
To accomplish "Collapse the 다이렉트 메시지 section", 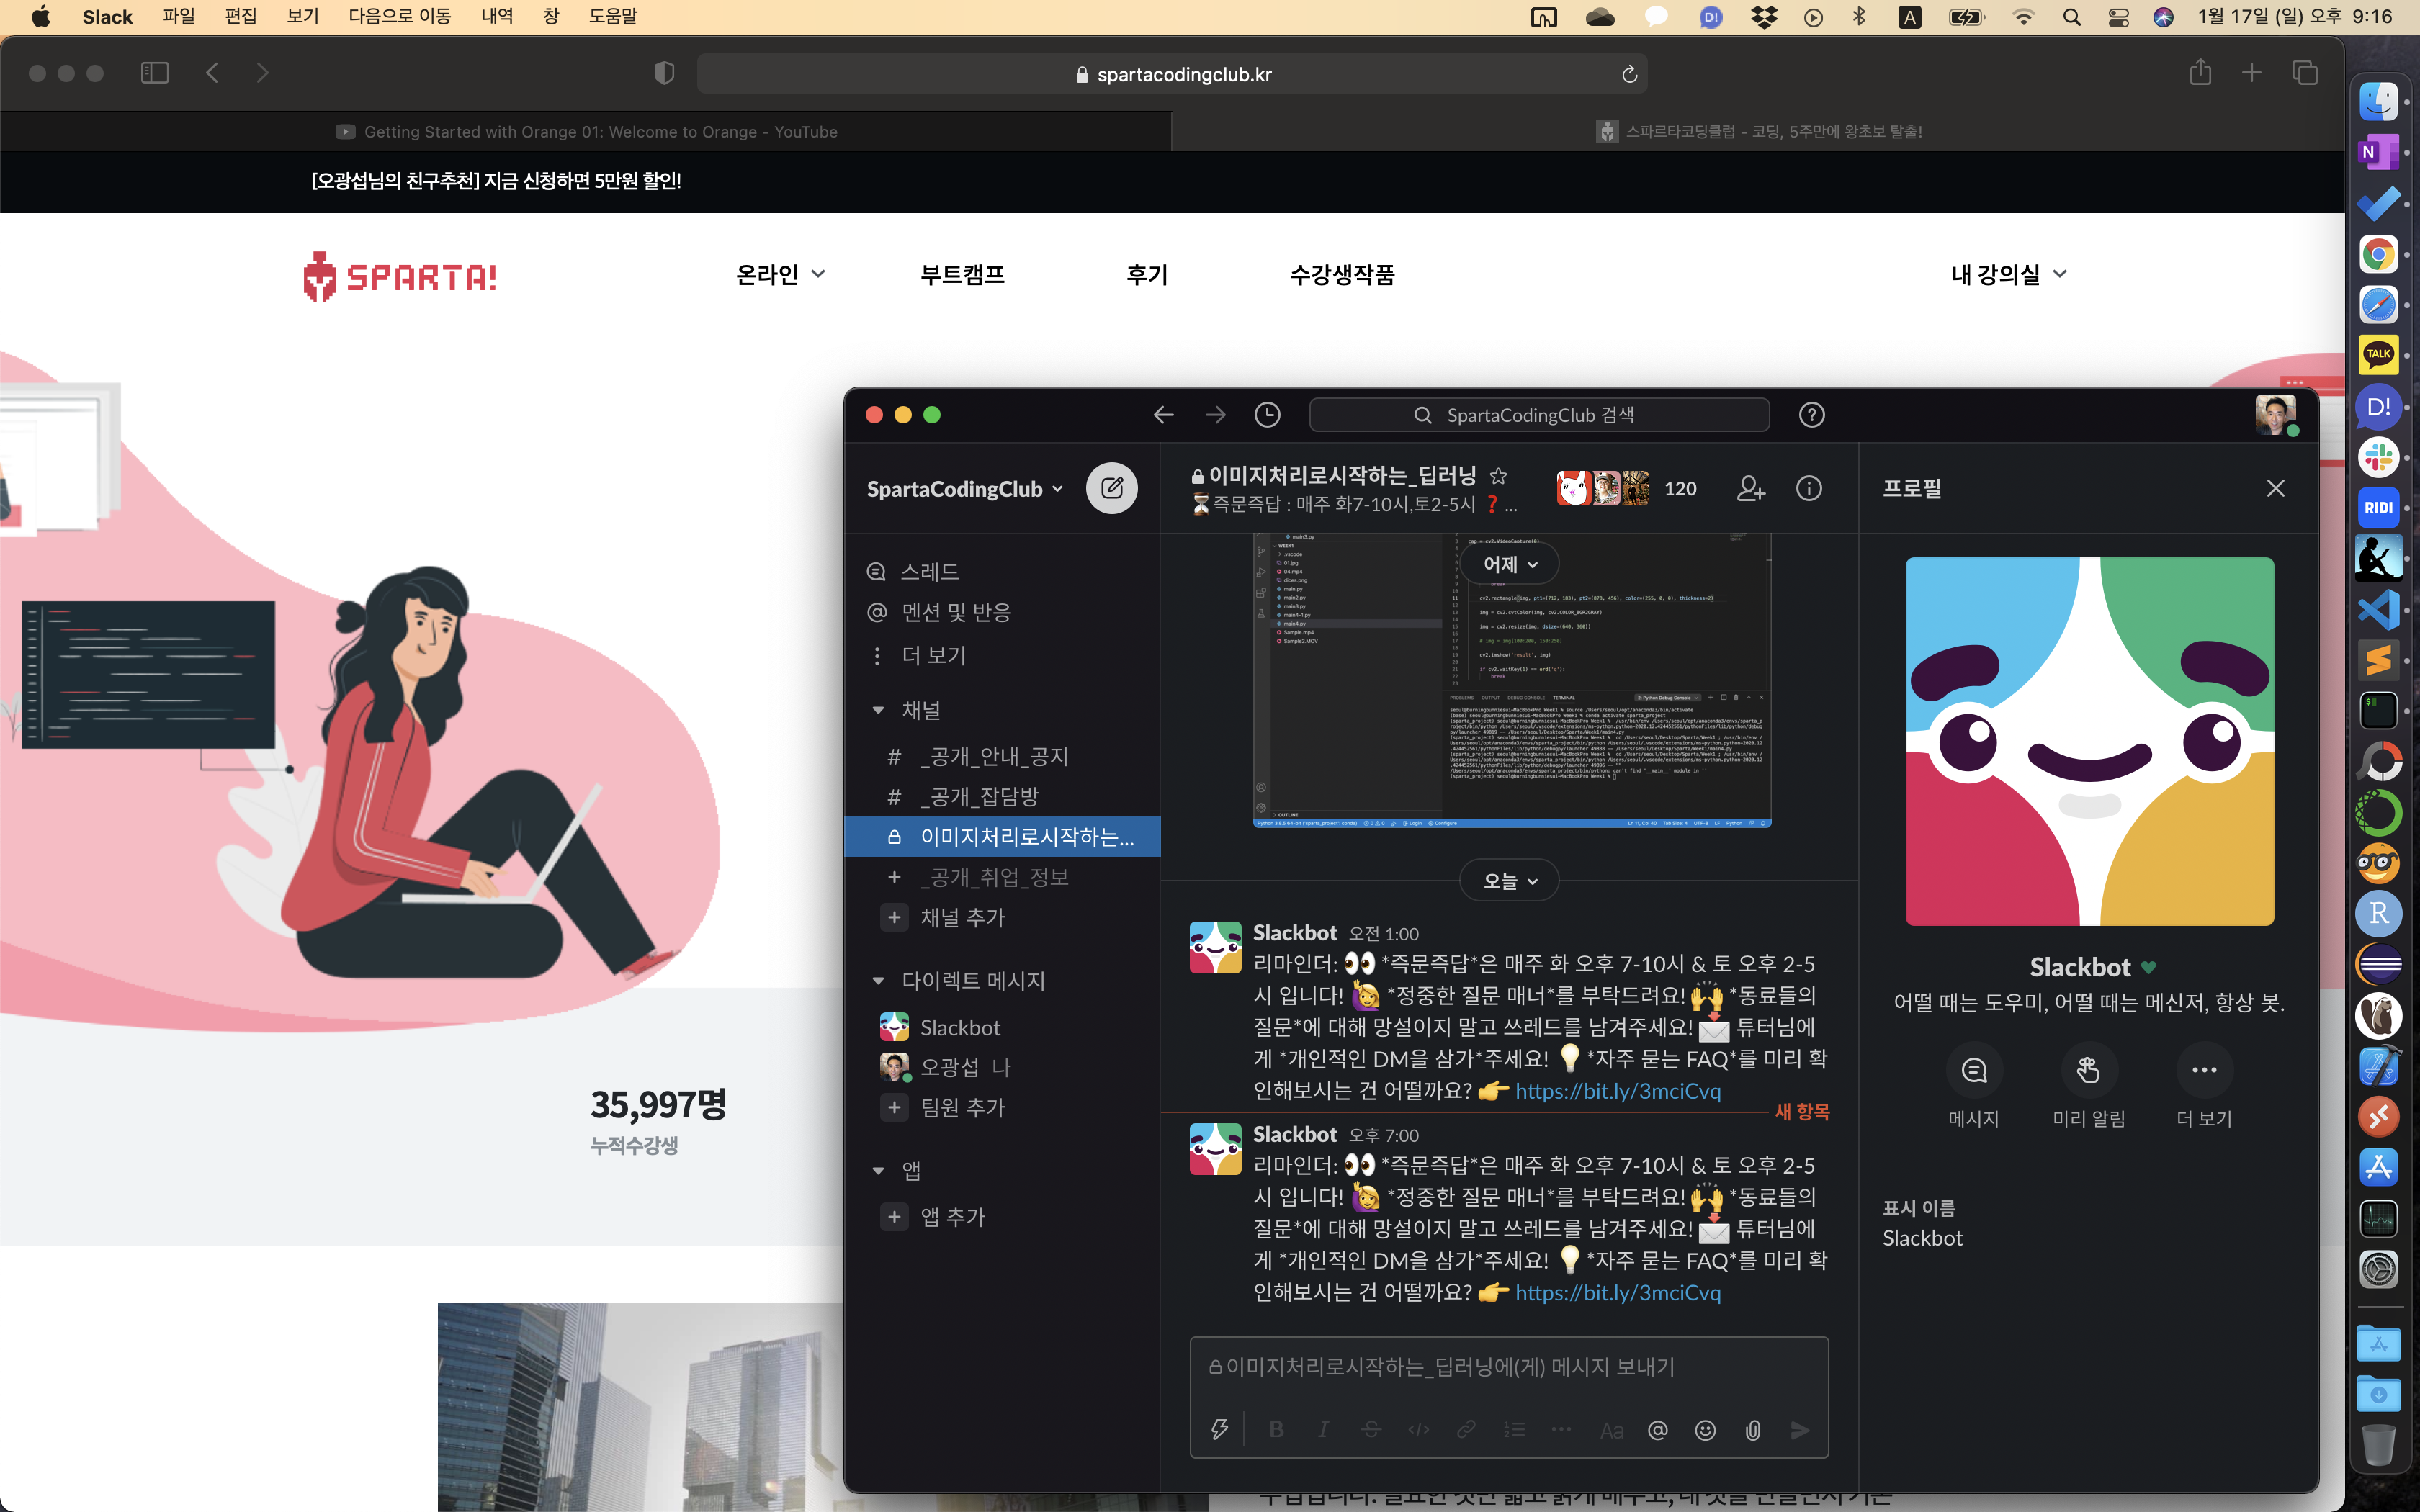I will [x=878, y=981].
